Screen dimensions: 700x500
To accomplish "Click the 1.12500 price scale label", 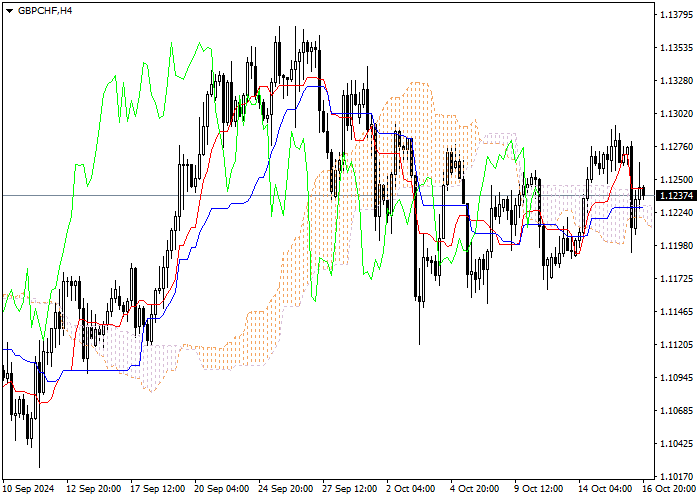I will pyautogui.click(x=676, y=180).
